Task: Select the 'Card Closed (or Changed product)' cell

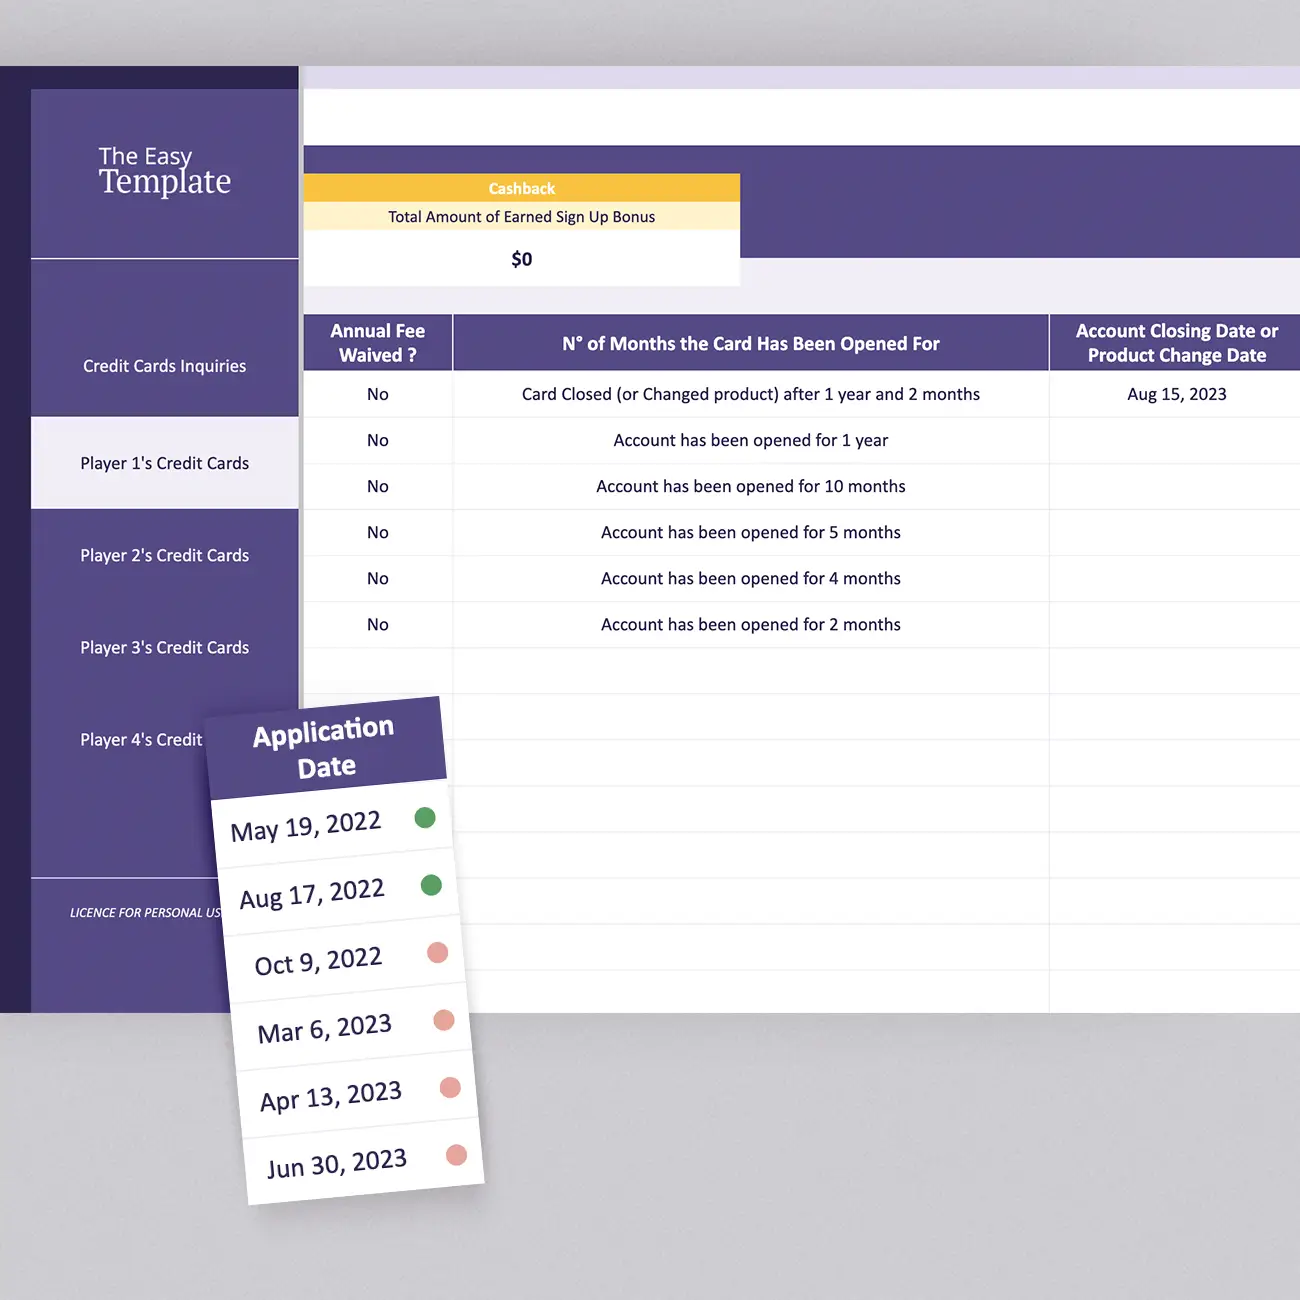Action: tap(751, 394)
